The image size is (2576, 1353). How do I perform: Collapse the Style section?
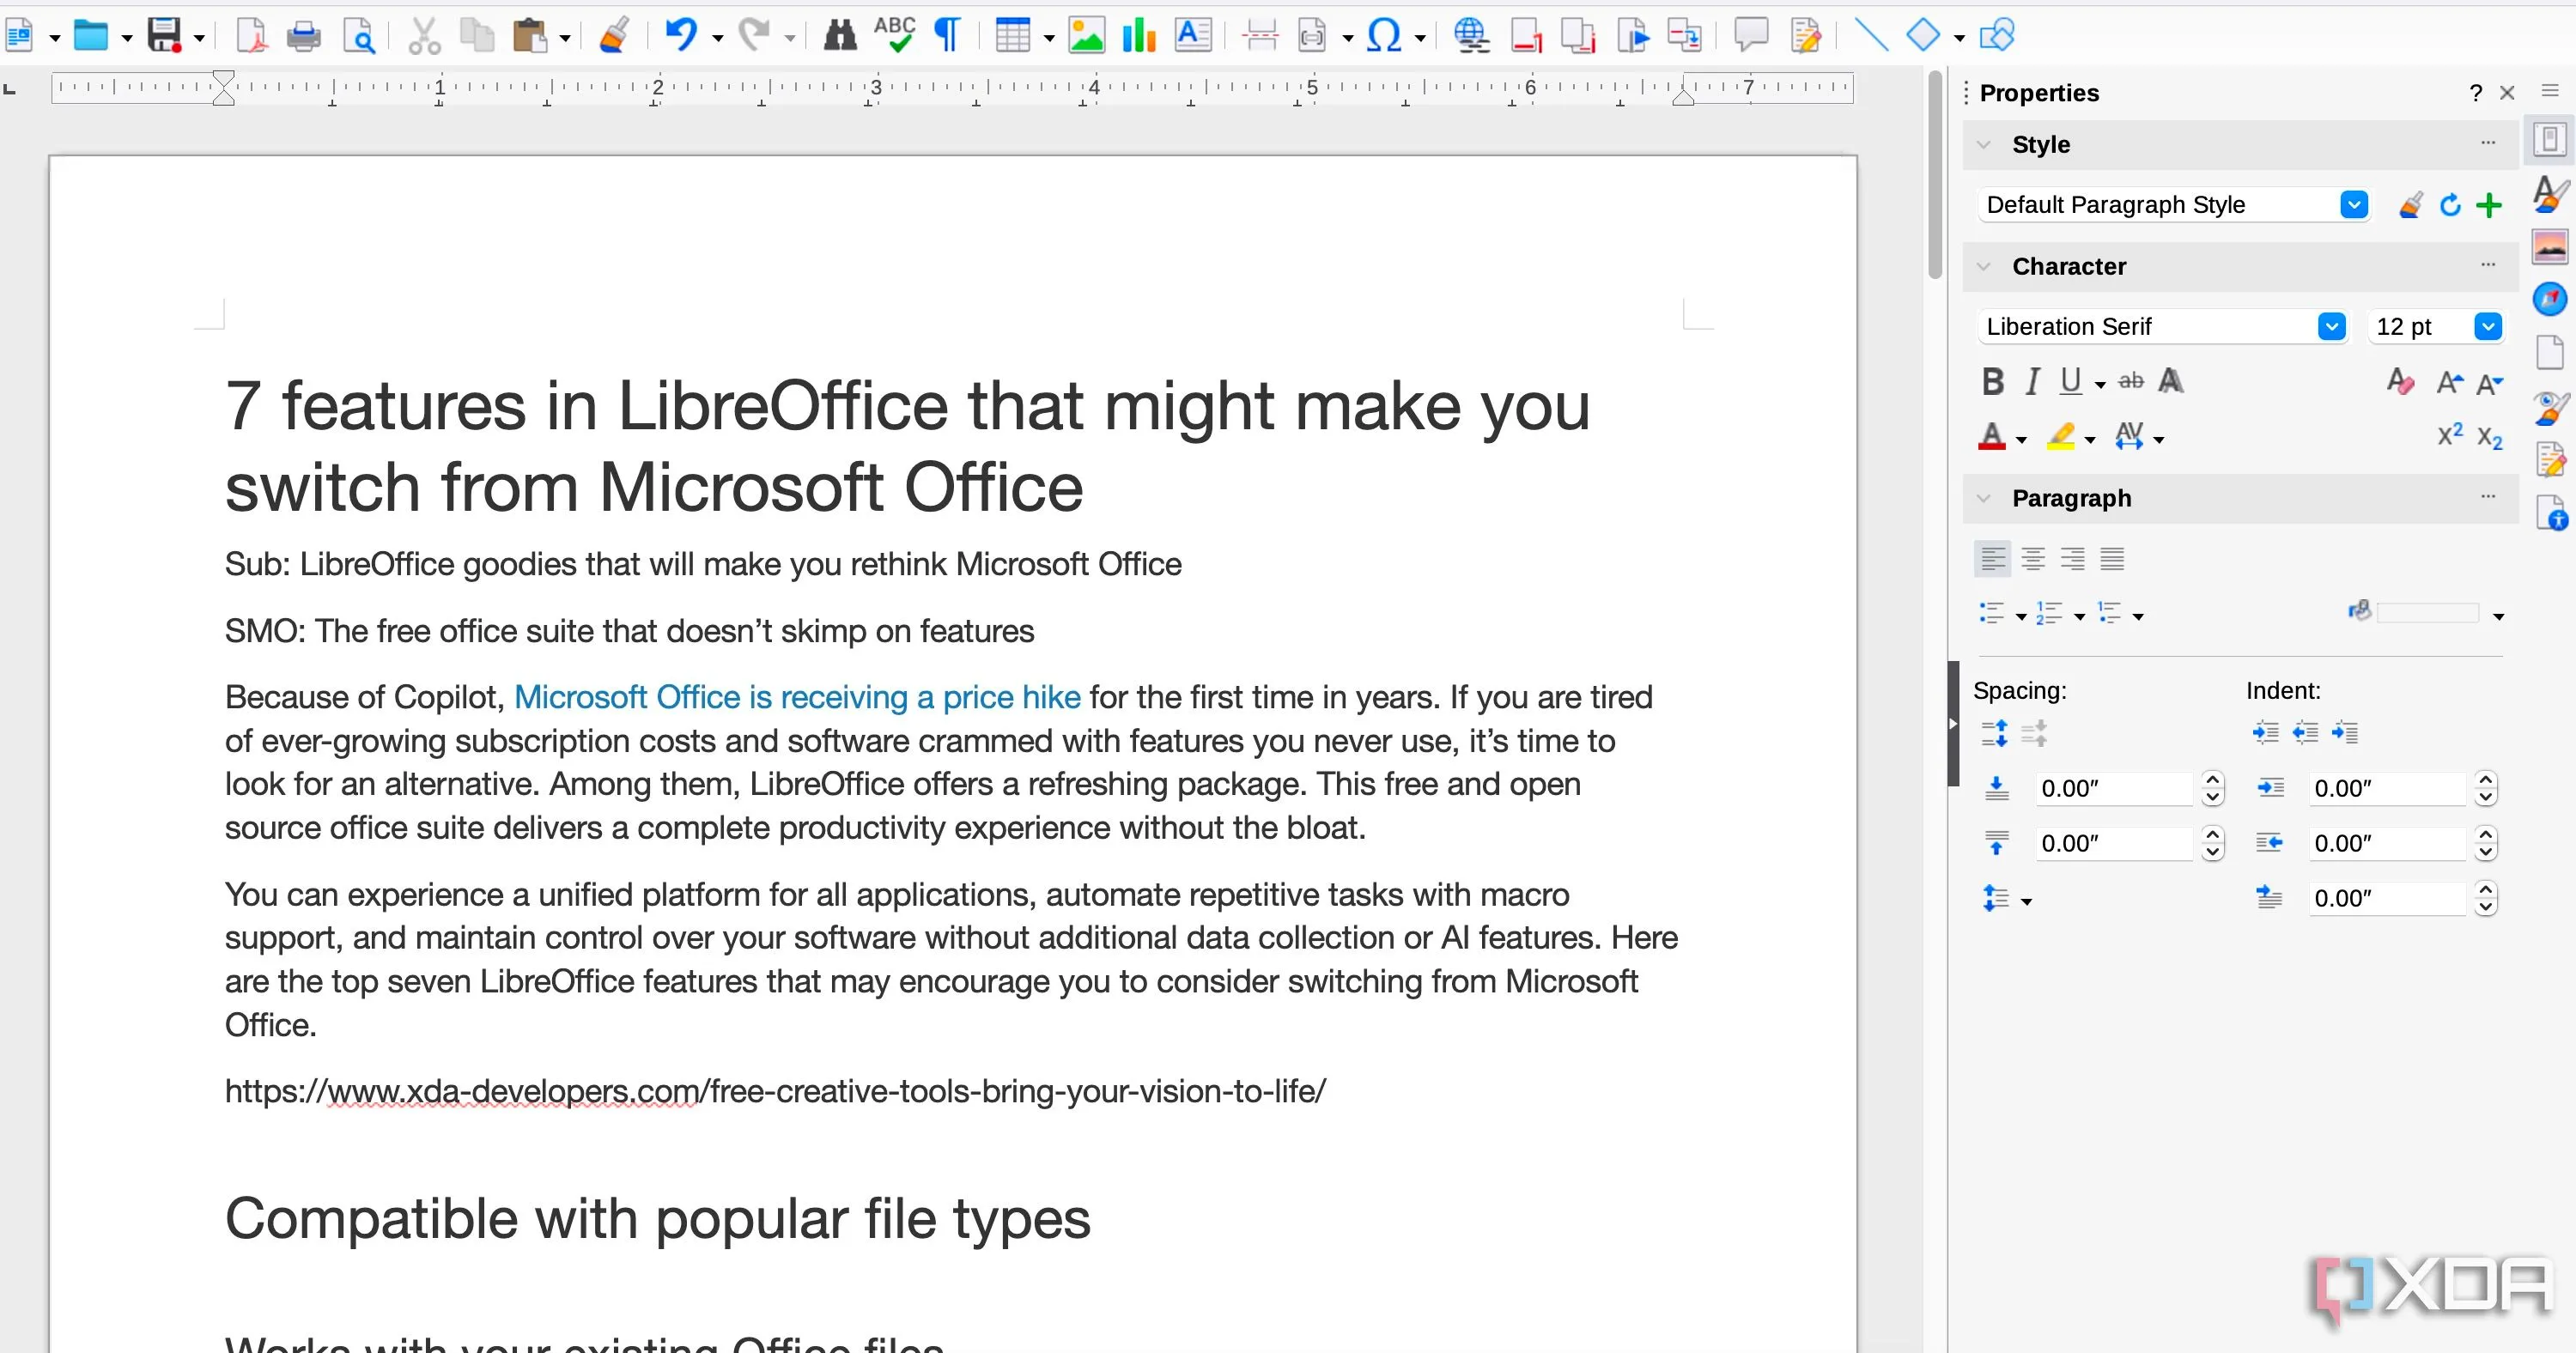click(x=1985, y=145)
